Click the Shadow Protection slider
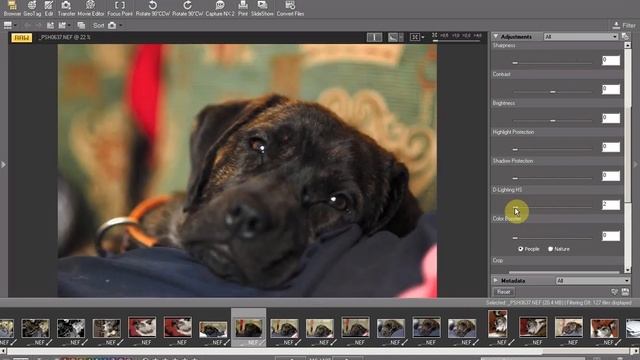640x360 pixels. [x=553, y=178]
